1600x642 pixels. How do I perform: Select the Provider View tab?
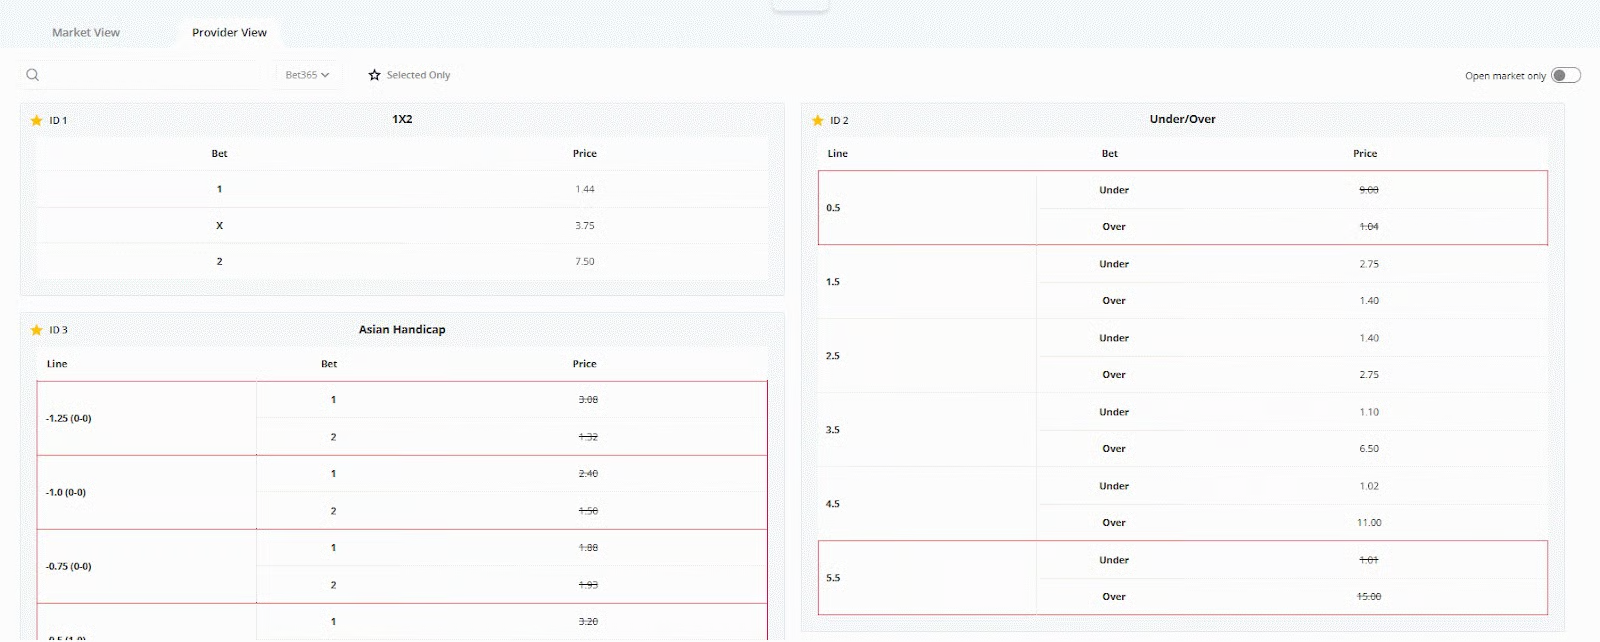pos(229,33)
